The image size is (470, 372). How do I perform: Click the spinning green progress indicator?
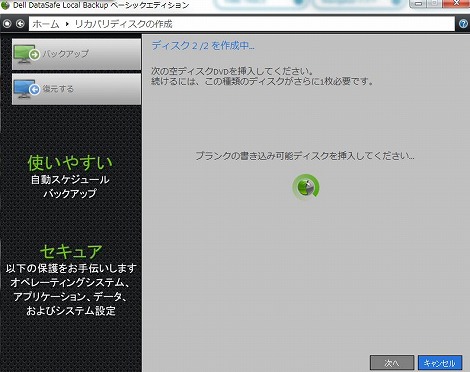(306, 187)
